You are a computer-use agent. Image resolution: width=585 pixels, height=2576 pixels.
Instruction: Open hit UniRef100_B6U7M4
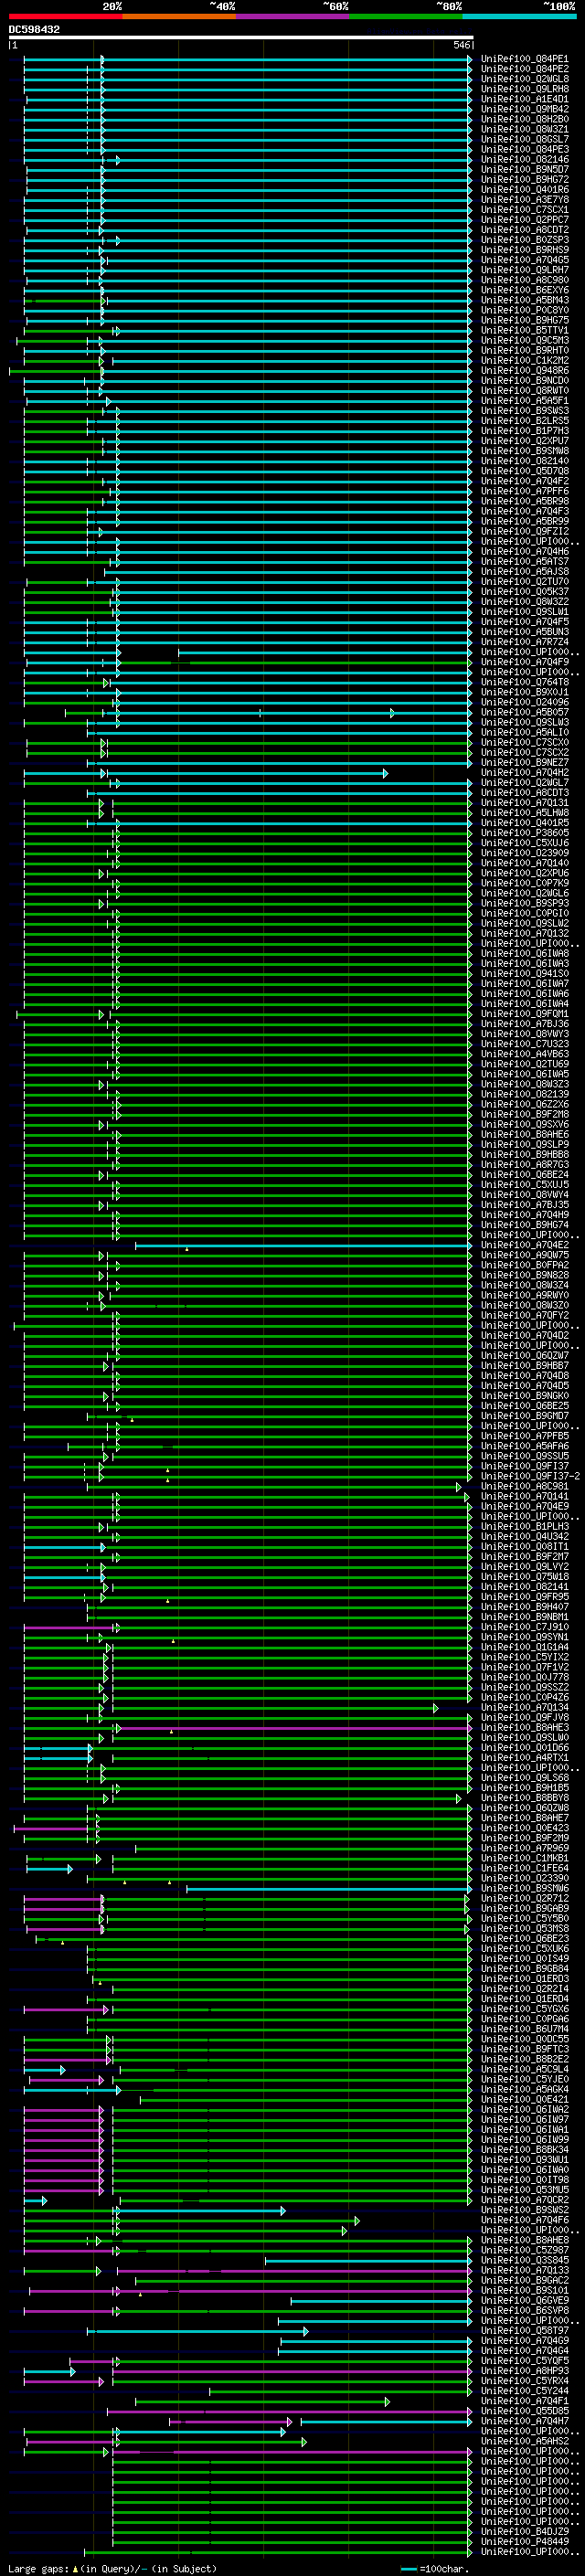tap(525, 2028)
